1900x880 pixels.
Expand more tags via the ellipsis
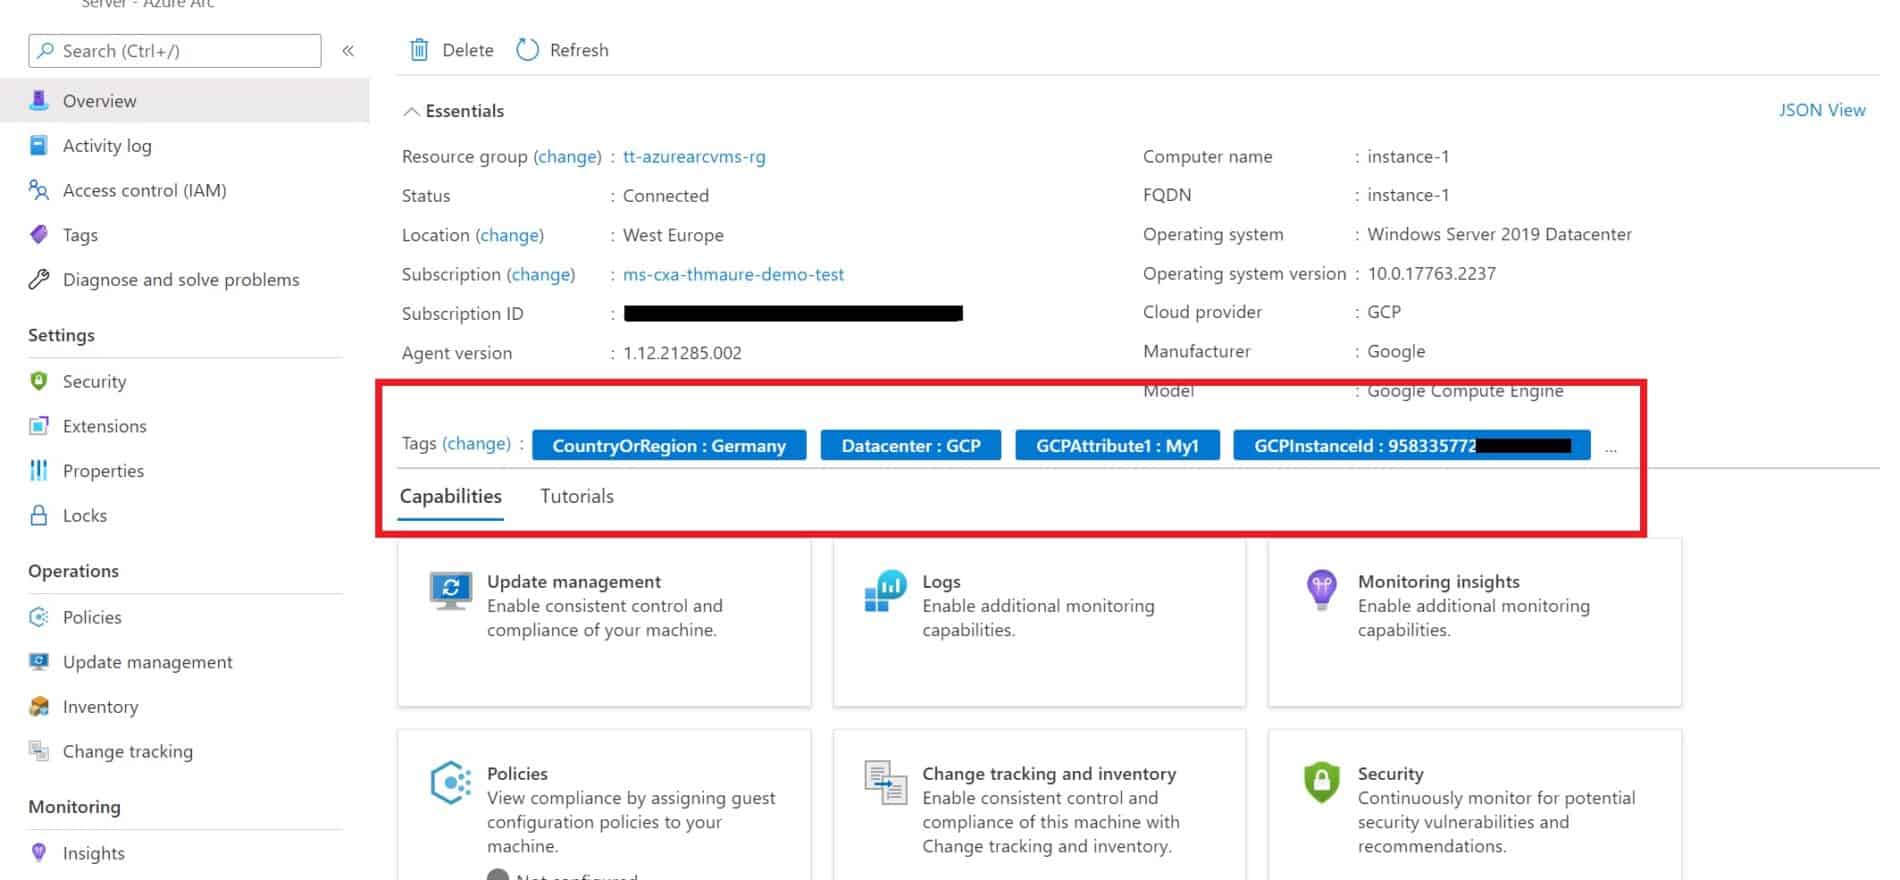pos(1611,449)
